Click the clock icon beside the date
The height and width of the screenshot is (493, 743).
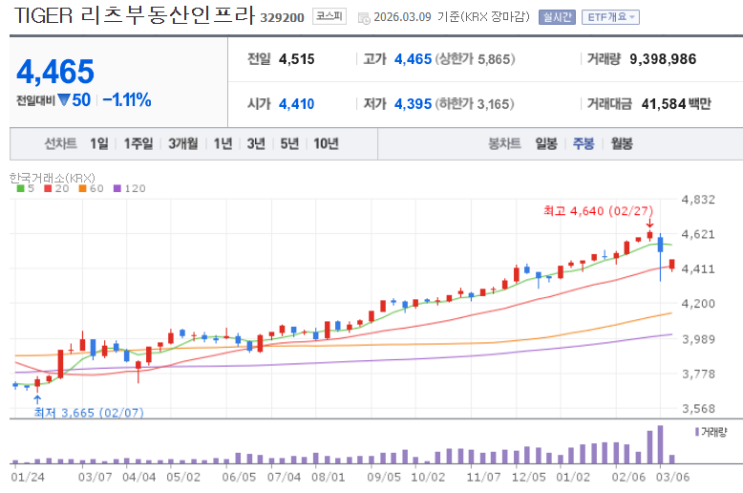click(363, 18)
